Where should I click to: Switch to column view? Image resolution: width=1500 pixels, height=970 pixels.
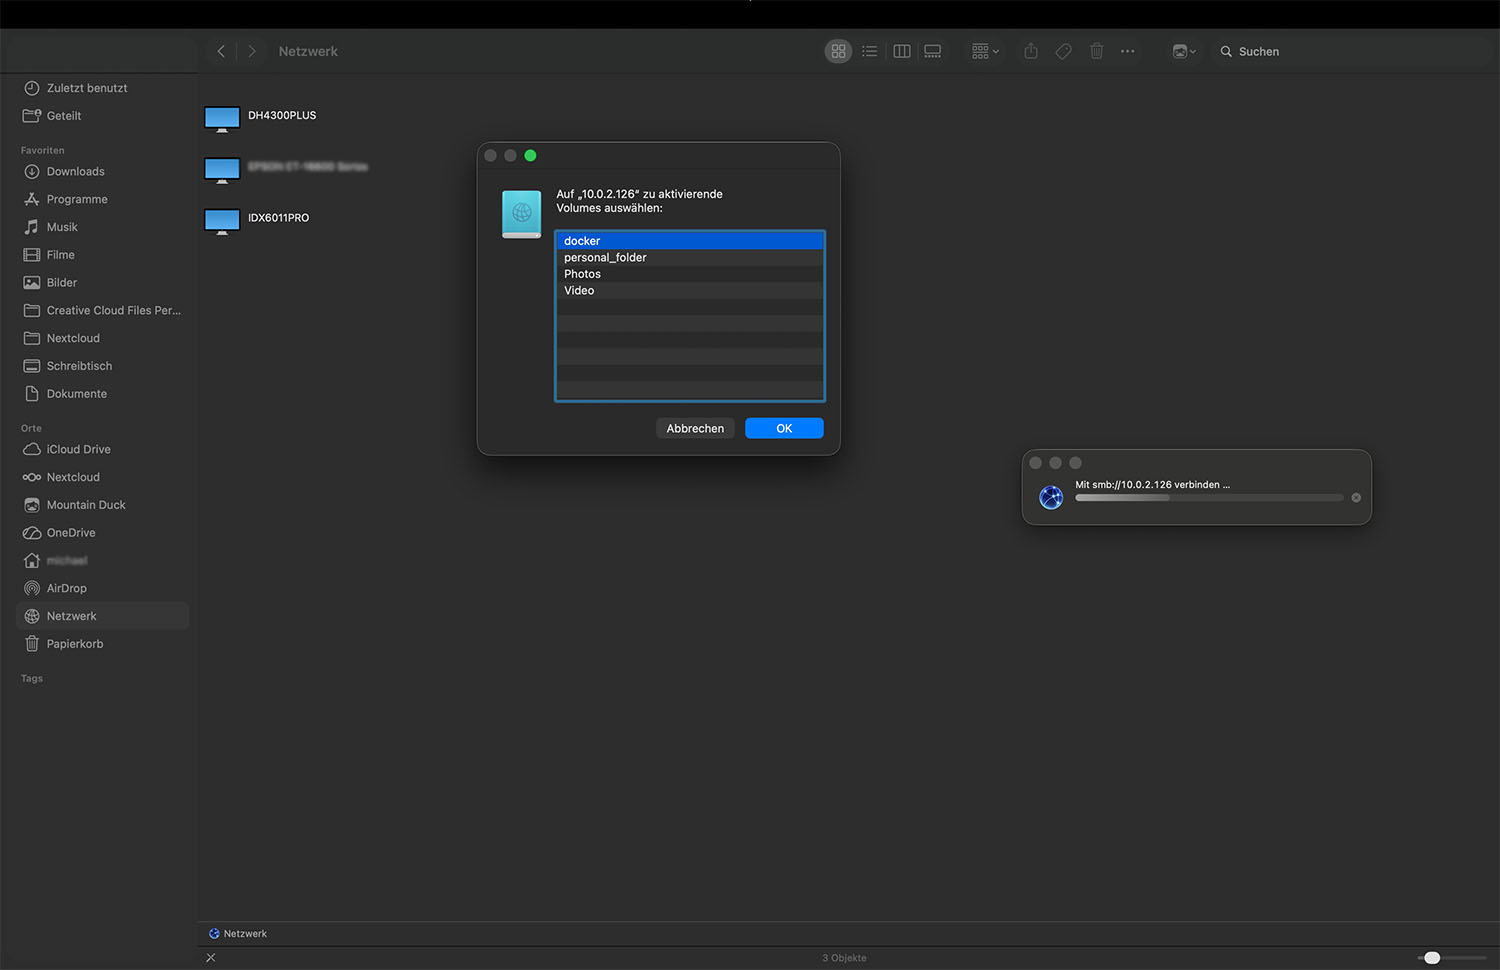(901, 51)
